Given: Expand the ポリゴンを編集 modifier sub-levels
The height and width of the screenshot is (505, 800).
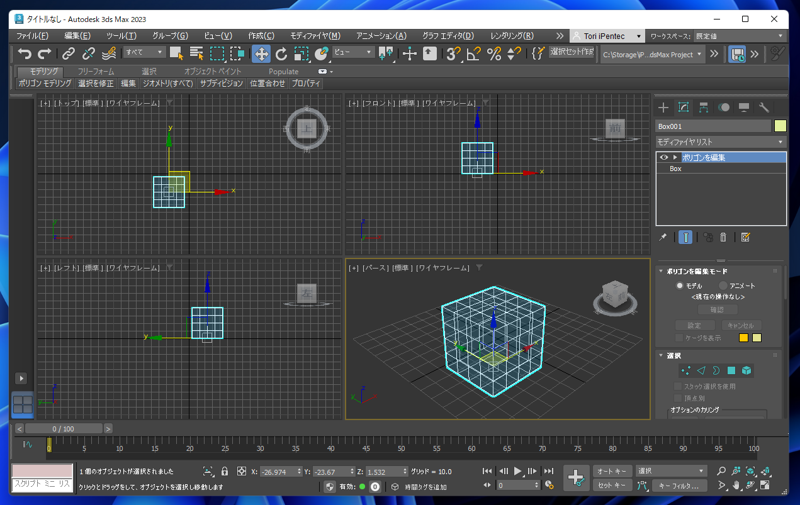Looking at the screenshot, I should [675, 157].
